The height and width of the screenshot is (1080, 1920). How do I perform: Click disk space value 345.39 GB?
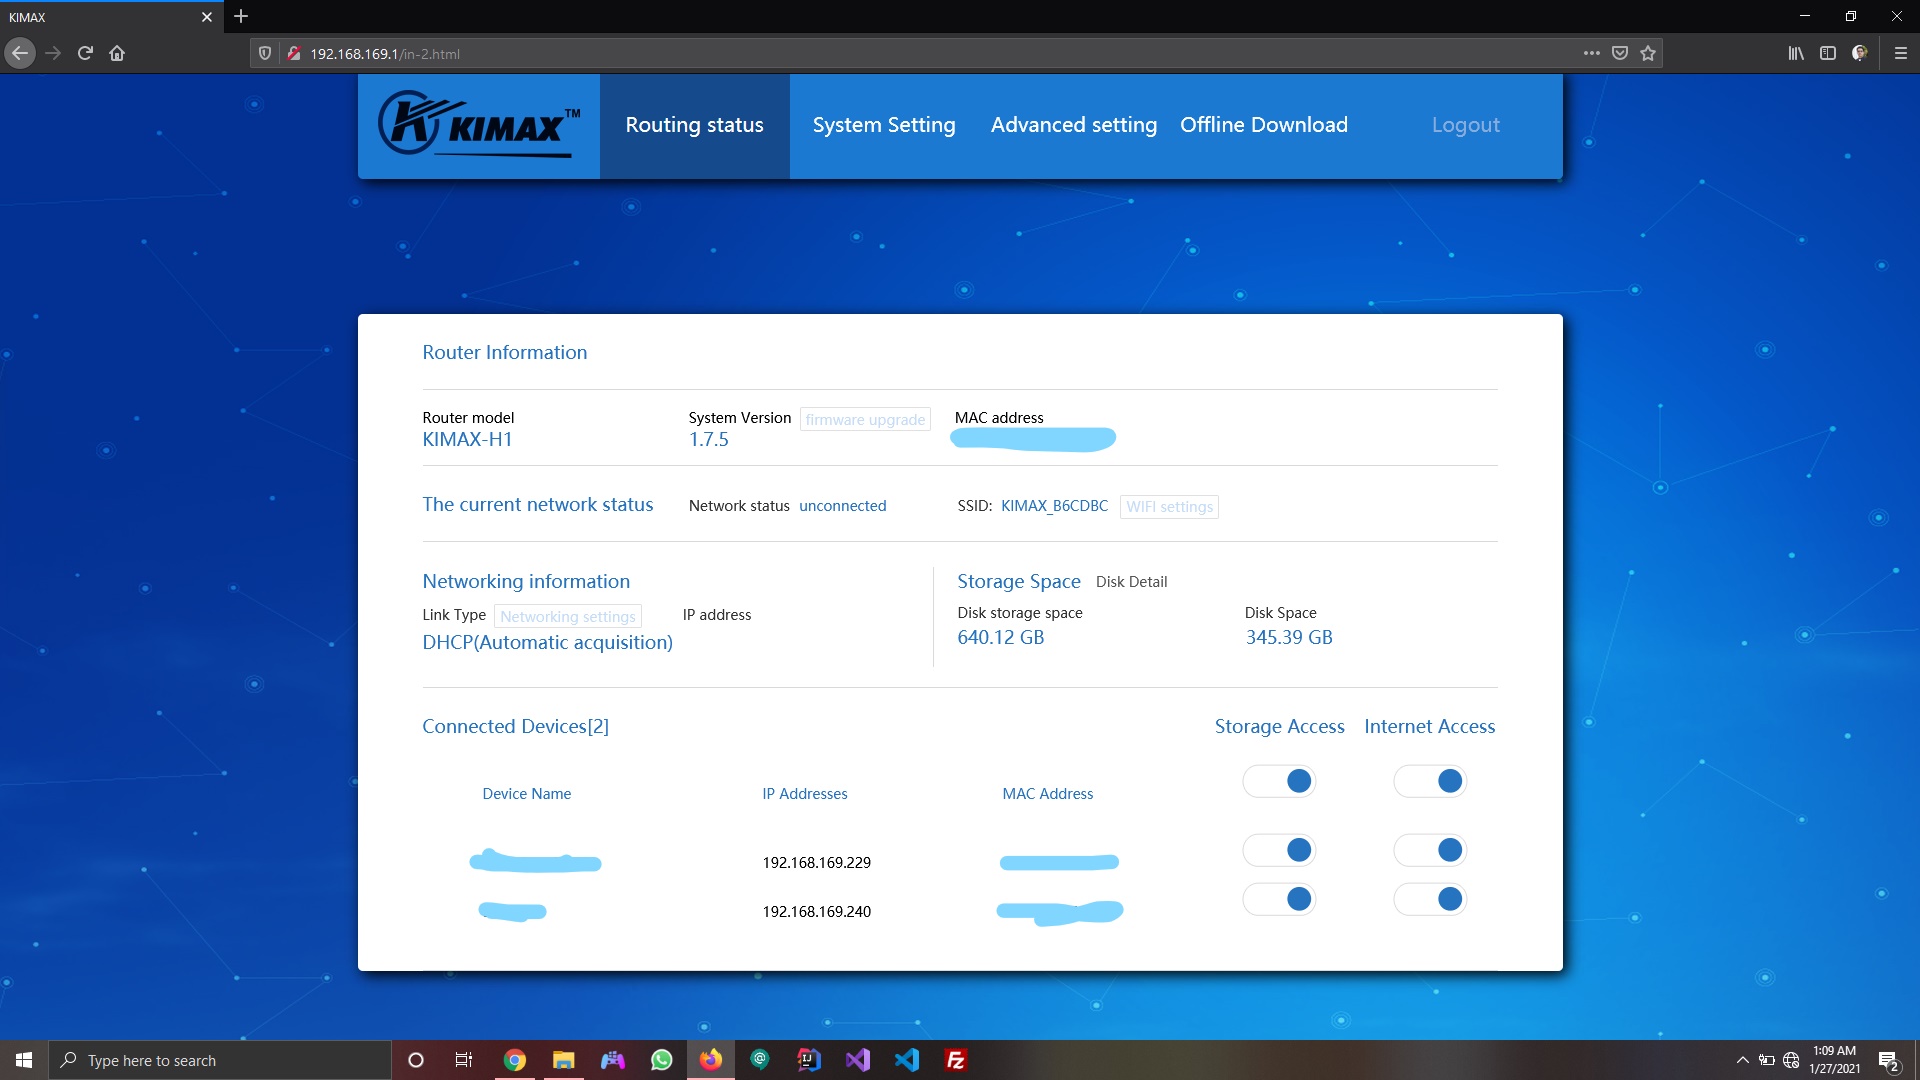click(x=1289, y=638)
